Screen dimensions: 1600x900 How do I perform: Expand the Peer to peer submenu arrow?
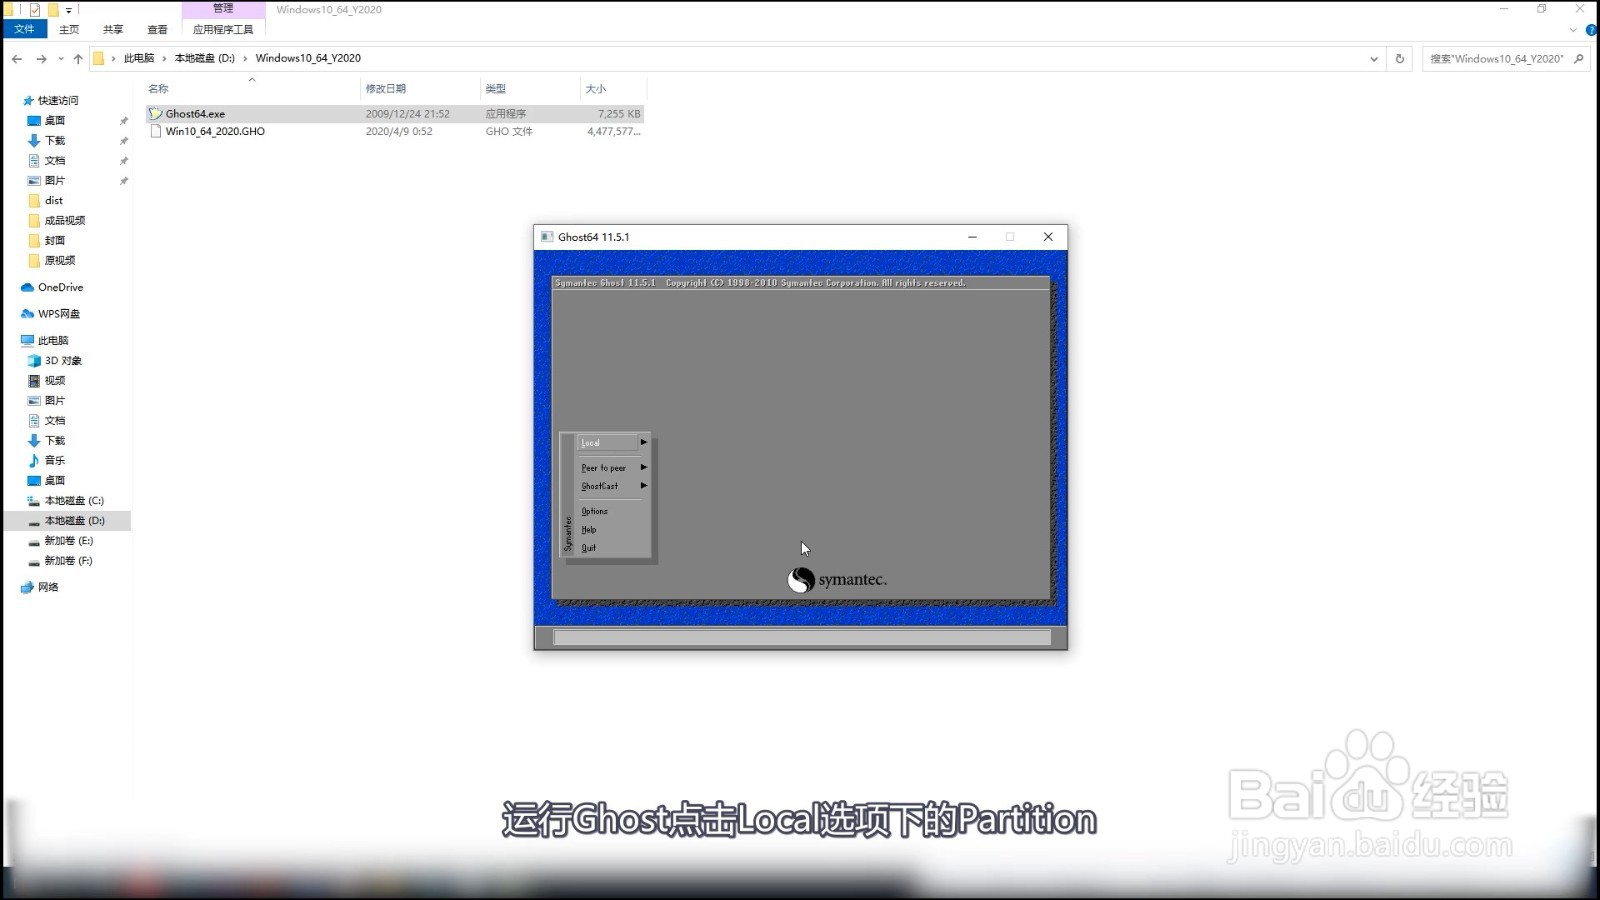pyautogui.click(x=643, y=467)
